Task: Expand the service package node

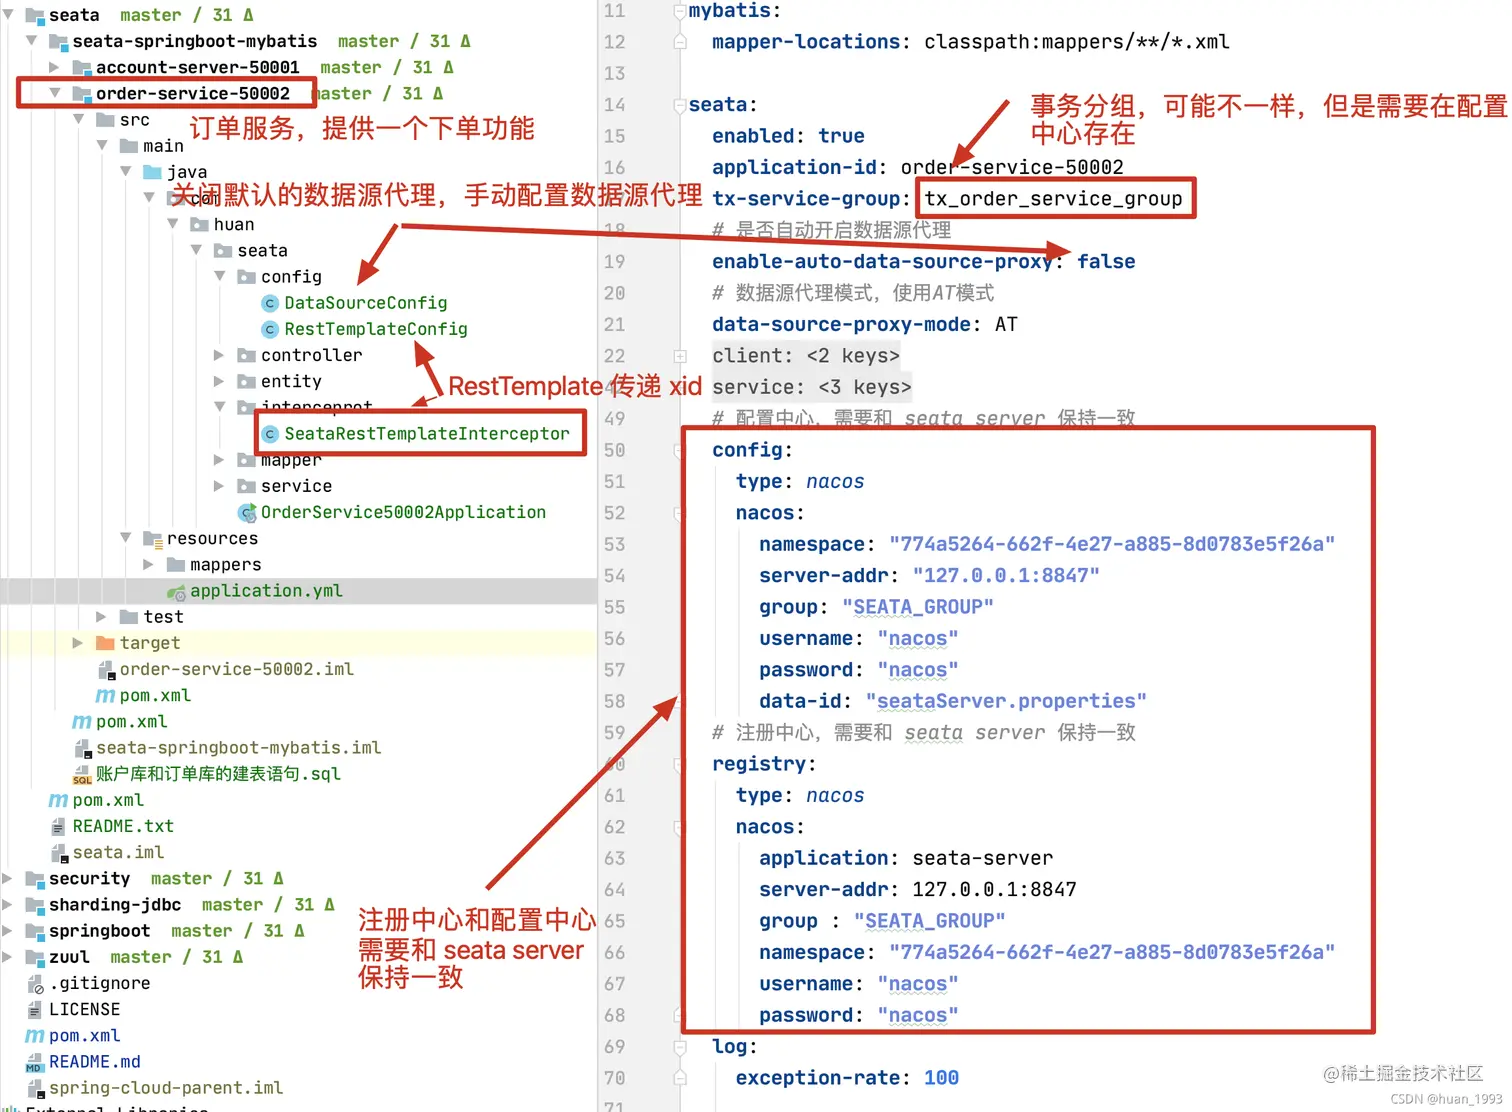Action: click(x=219, y=486)
